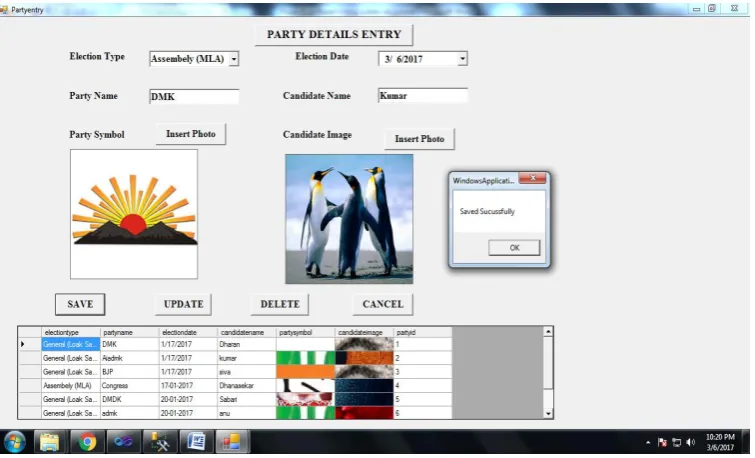Image resolution: width=755 pixels, height=458 pixels.
Task: Click the Assembely (MLA) electiontype cell
Action: [x=71, y=386]
